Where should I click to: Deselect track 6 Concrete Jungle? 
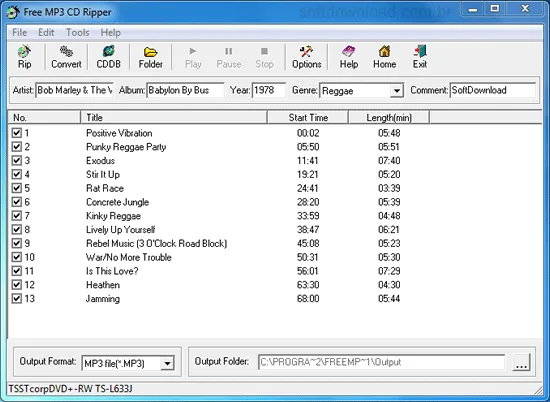16,202
